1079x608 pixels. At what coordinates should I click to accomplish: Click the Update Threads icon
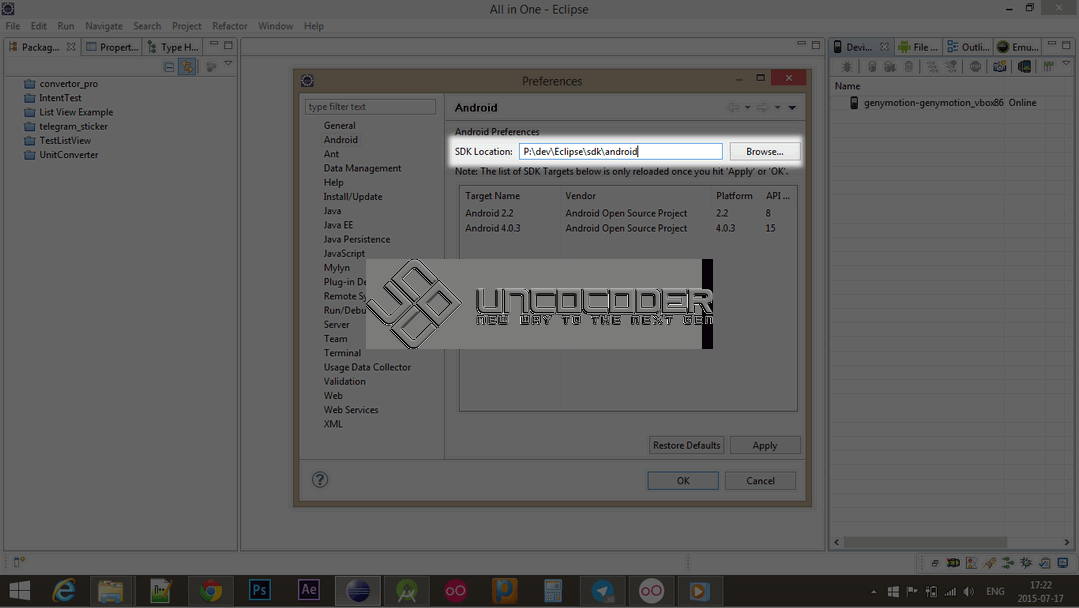[932, 67]
